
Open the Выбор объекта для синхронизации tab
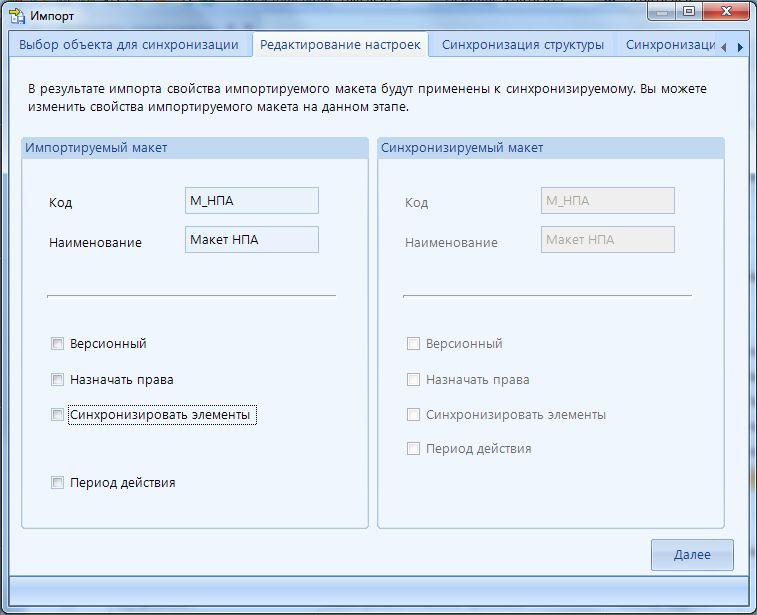click(x=128, y=45)
